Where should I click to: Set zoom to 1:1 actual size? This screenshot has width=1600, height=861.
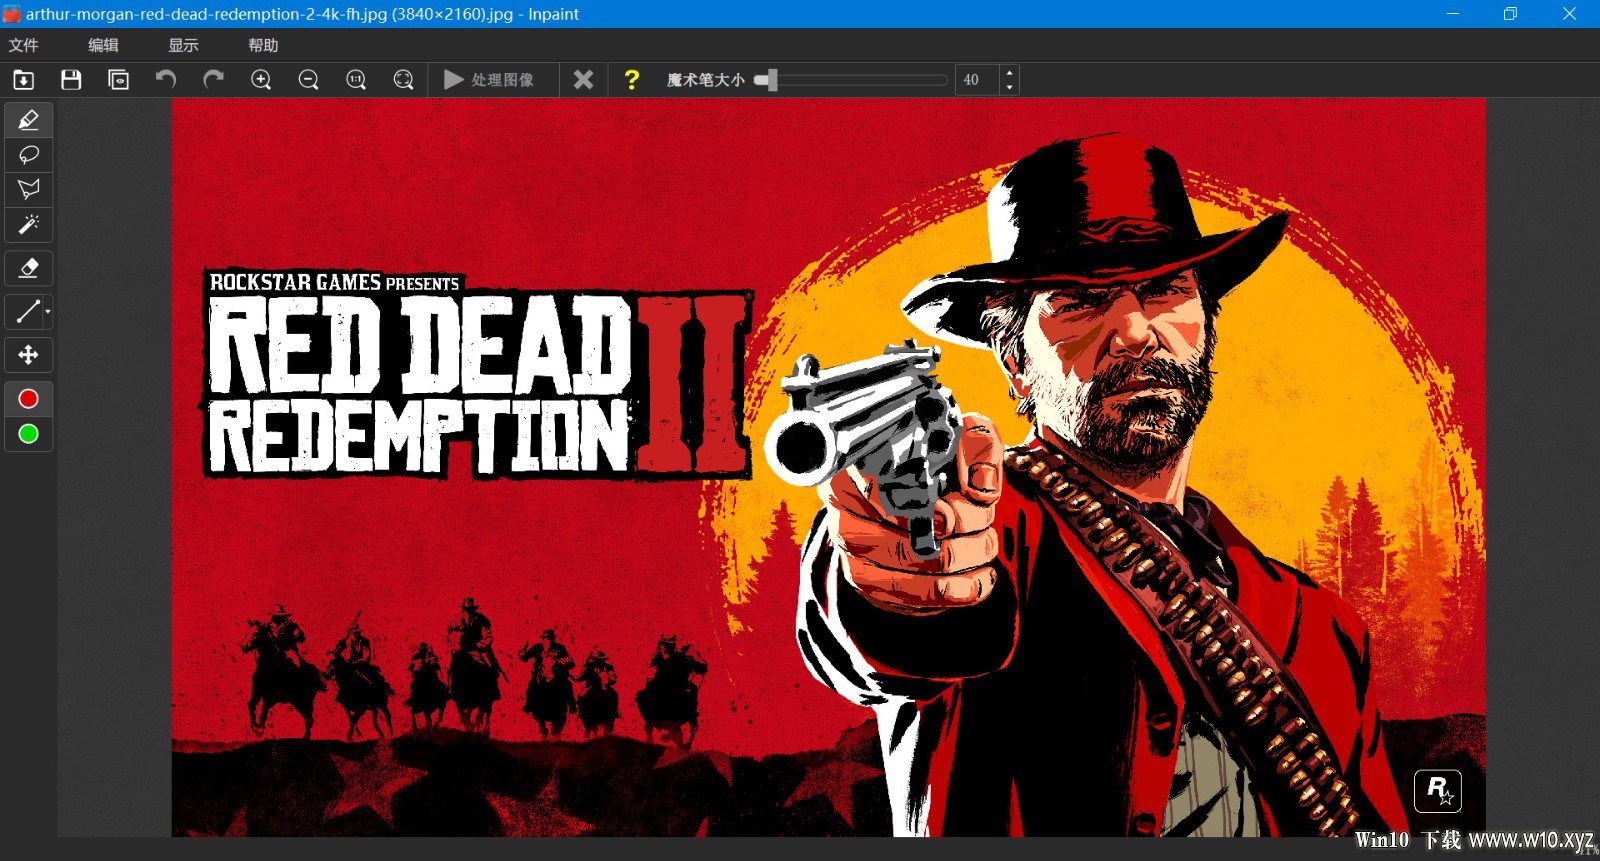[356, 80]
